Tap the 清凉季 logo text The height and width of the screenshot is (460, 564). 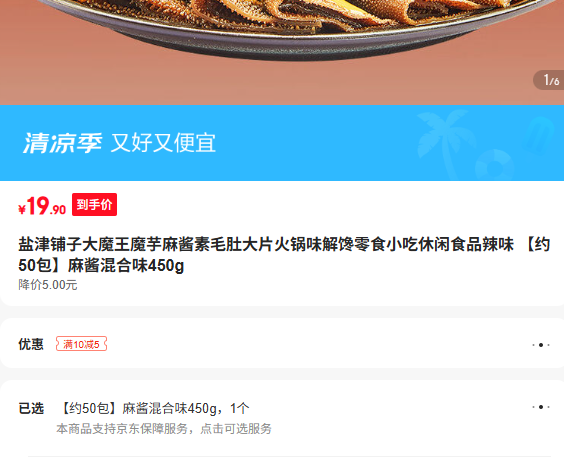(x=63, y=143)
